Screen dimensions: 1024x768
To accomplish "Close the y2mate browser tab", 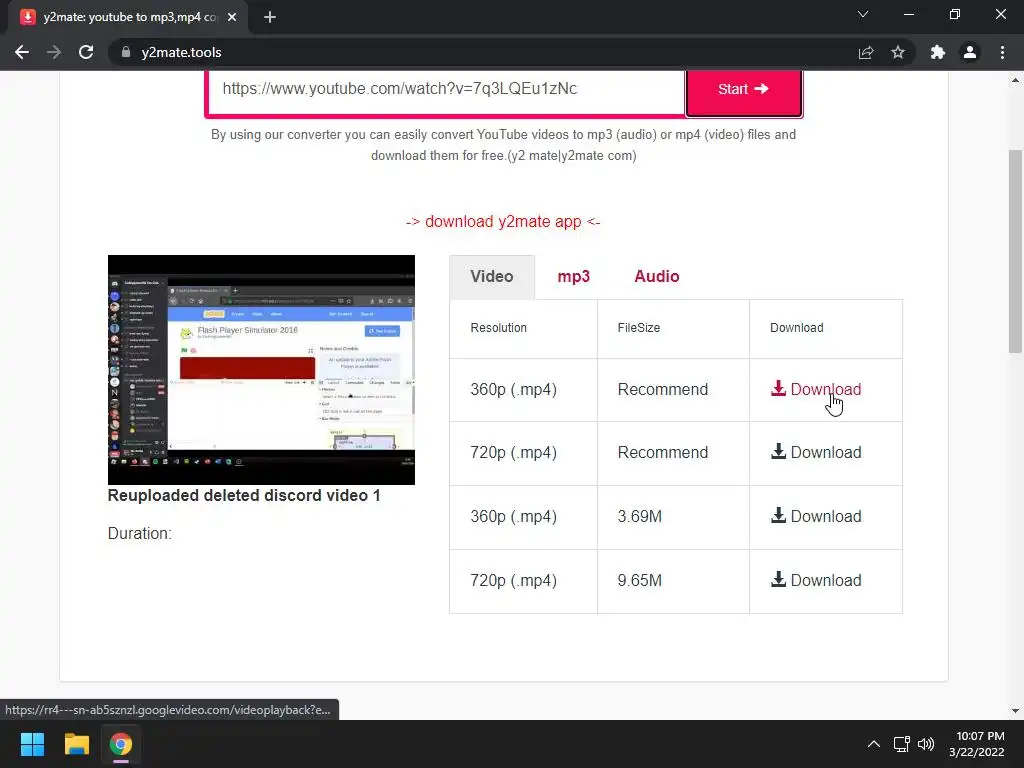I will [232, 17].
